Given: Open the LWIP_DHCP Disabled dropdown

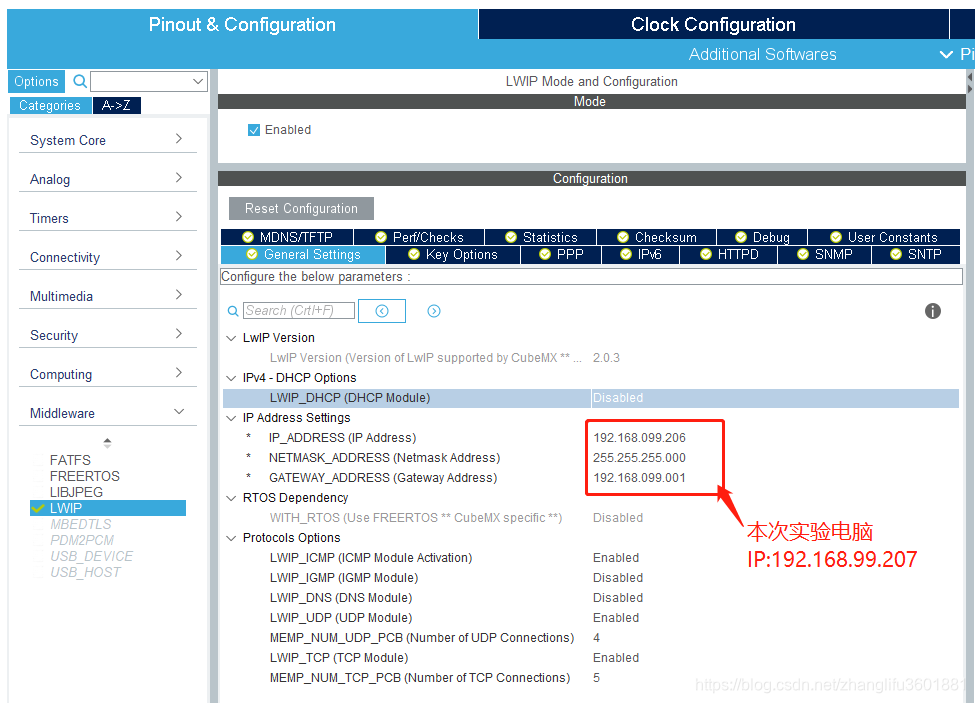Looking at the screenshot, I should click(x=640, y=397).
